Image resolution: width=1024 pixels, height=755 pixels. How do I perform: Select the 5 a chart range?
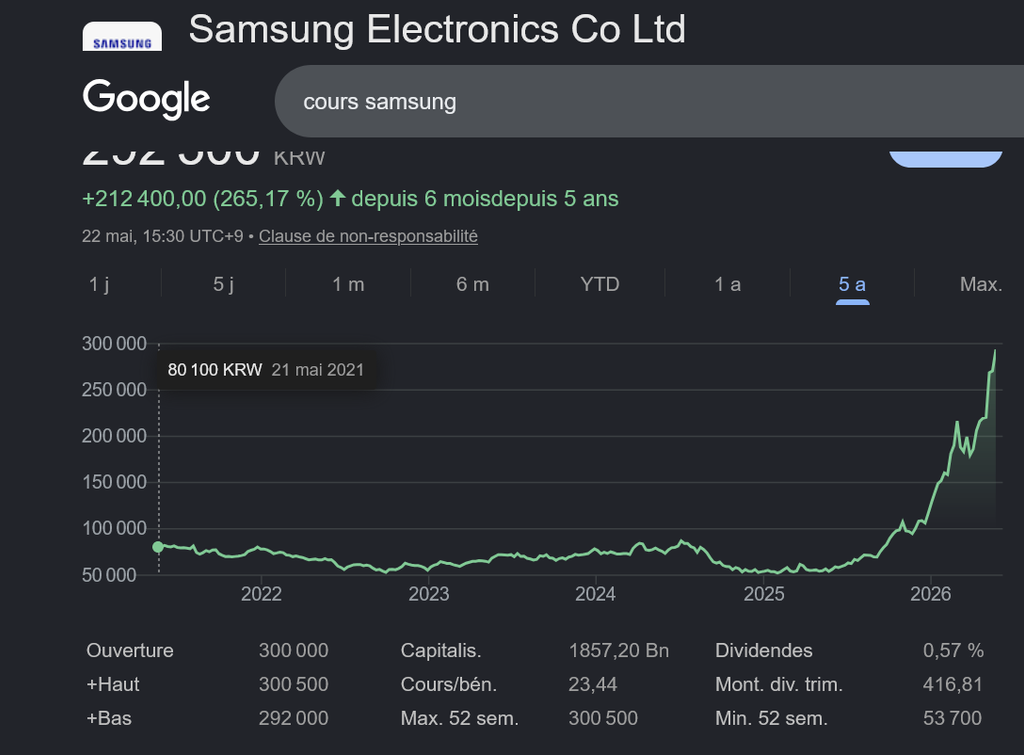click(x=852, y=284)
